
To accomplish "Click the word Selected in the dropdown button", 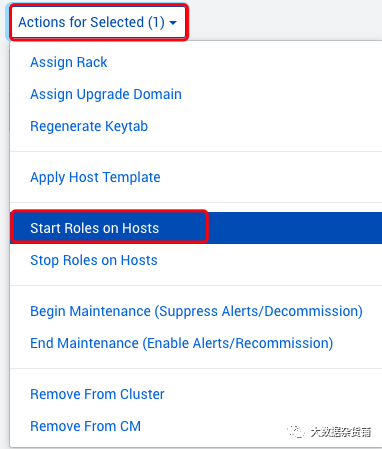I will coord(117,22).
